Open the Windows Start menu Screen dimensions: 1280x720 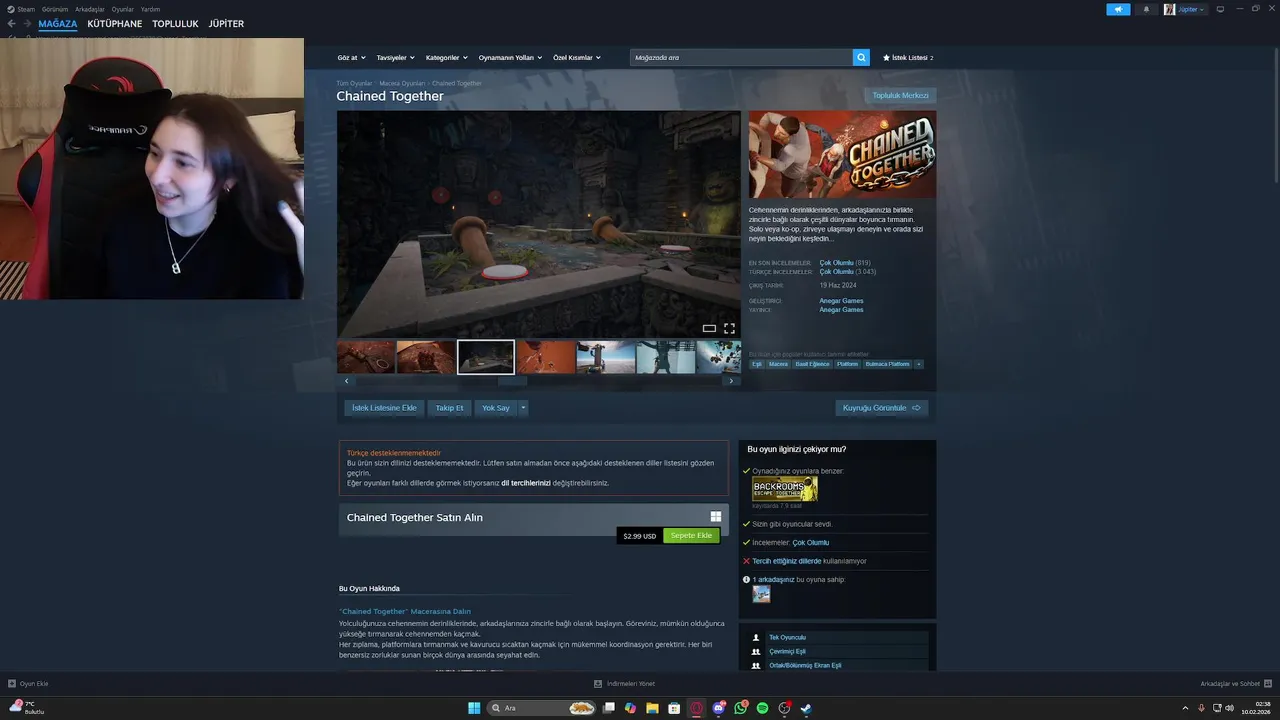(x=474, y=708)
